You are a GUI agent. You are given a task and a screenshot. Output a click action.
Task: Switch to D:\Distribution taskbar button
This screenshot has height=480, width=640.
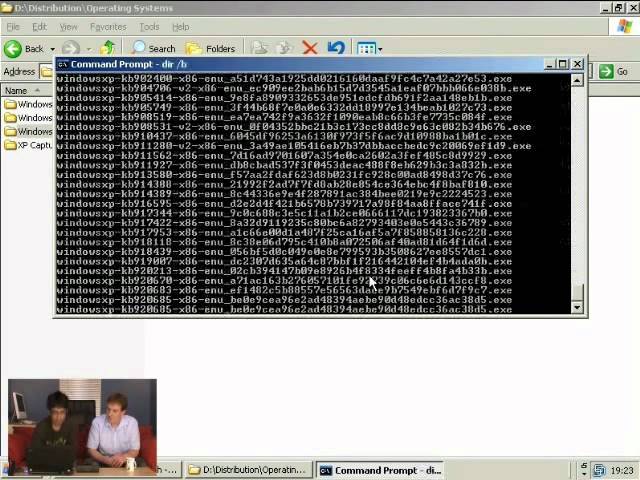tap(248, 470)
